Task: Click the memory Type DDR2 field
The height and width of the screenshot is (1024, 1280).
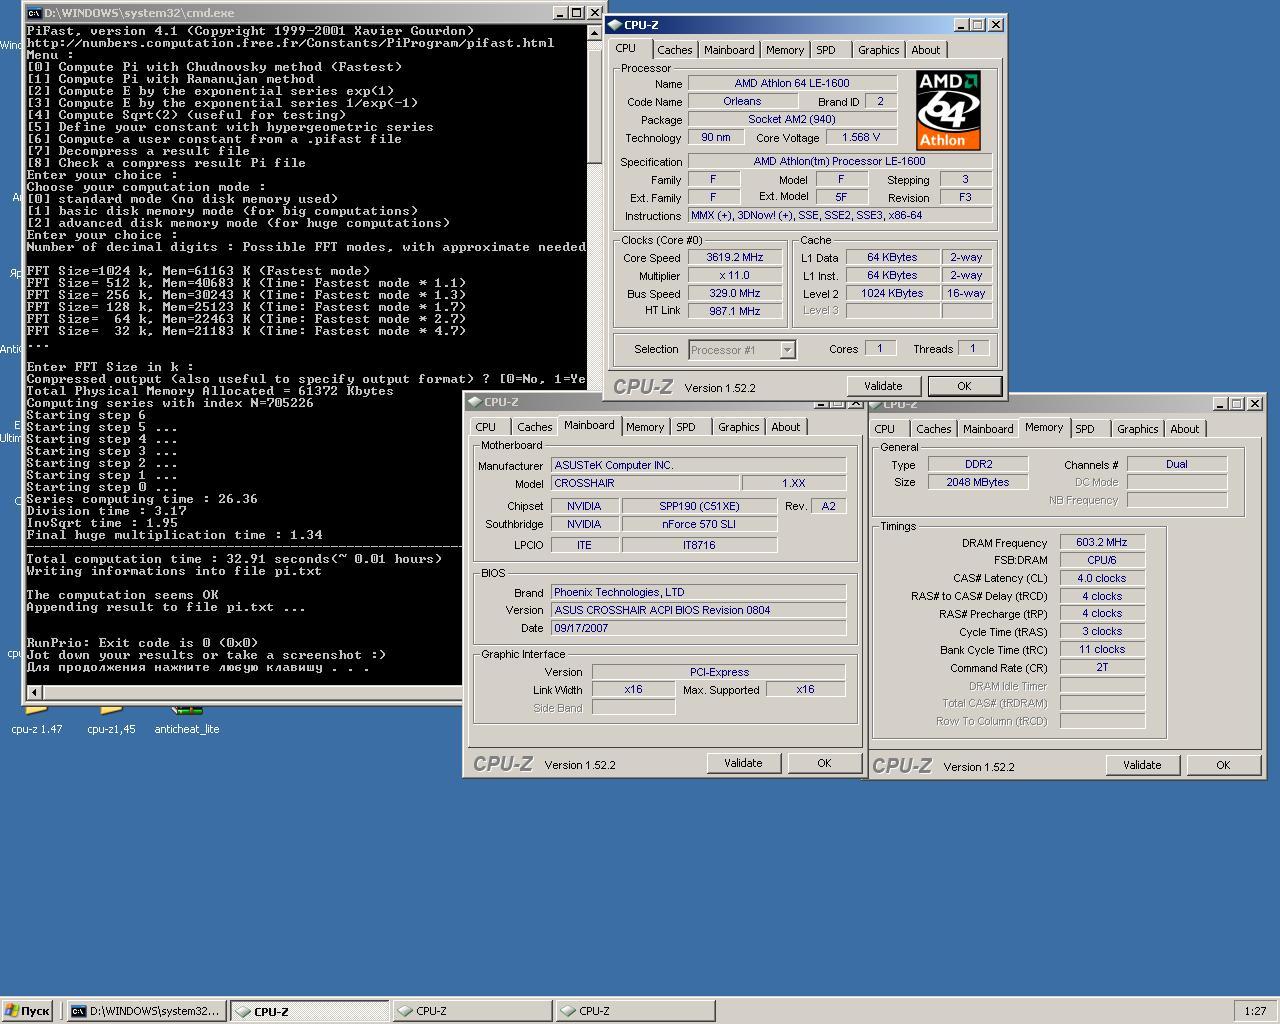Action: [978, 464]
